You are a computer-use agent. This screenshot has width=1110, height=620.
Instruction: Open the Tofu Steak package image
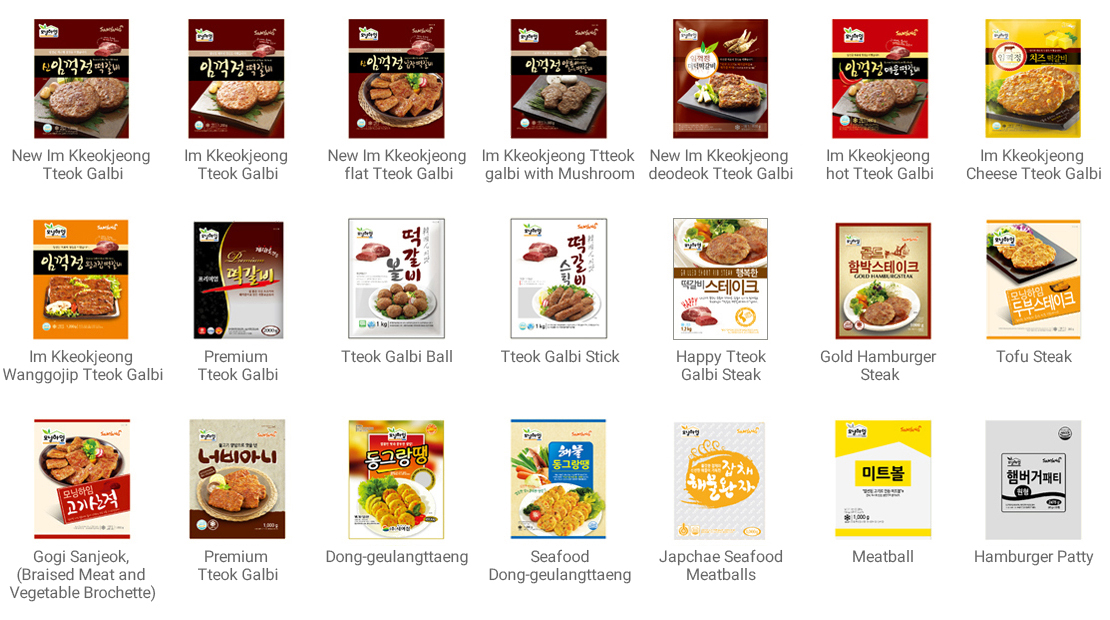pyautogui.click(x=1034, y=280)
